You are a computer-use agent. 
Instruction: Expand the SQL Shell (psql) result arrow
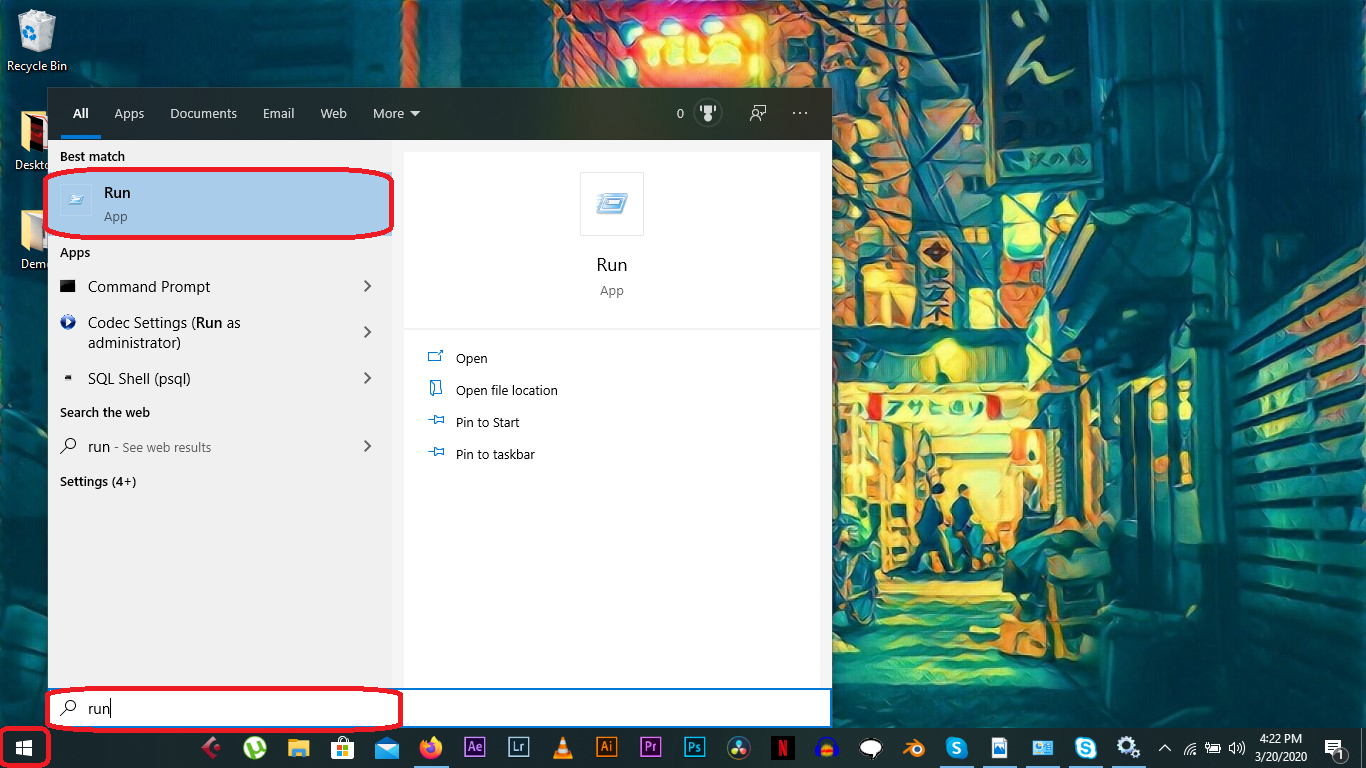367,378
